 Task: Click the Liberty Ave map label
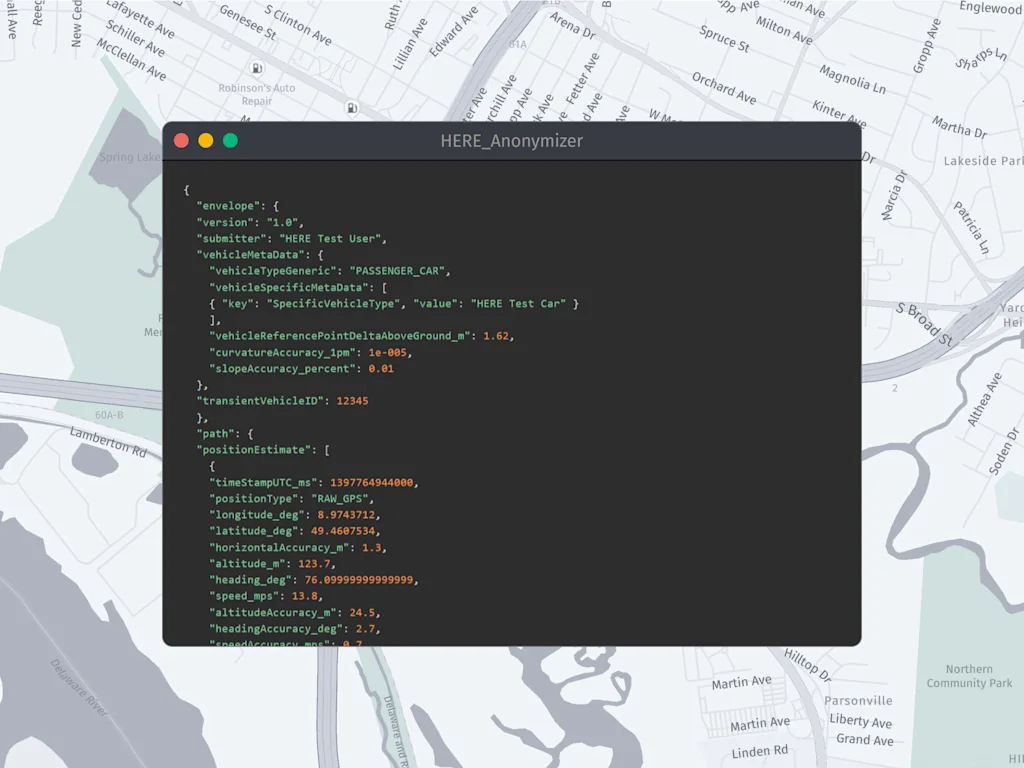pos(861,720)
